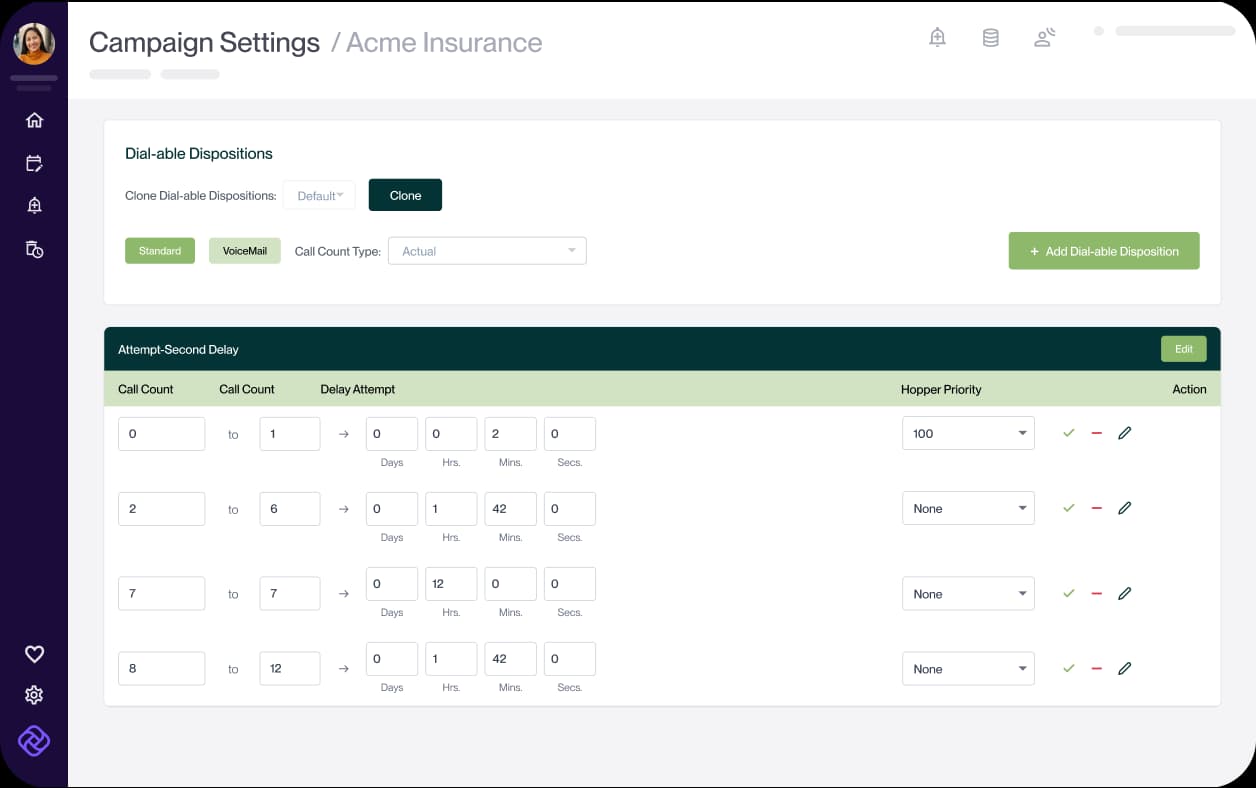Click Add Dial-able Disposition button
The image size is (1256, 788).
pos(1103,251)
